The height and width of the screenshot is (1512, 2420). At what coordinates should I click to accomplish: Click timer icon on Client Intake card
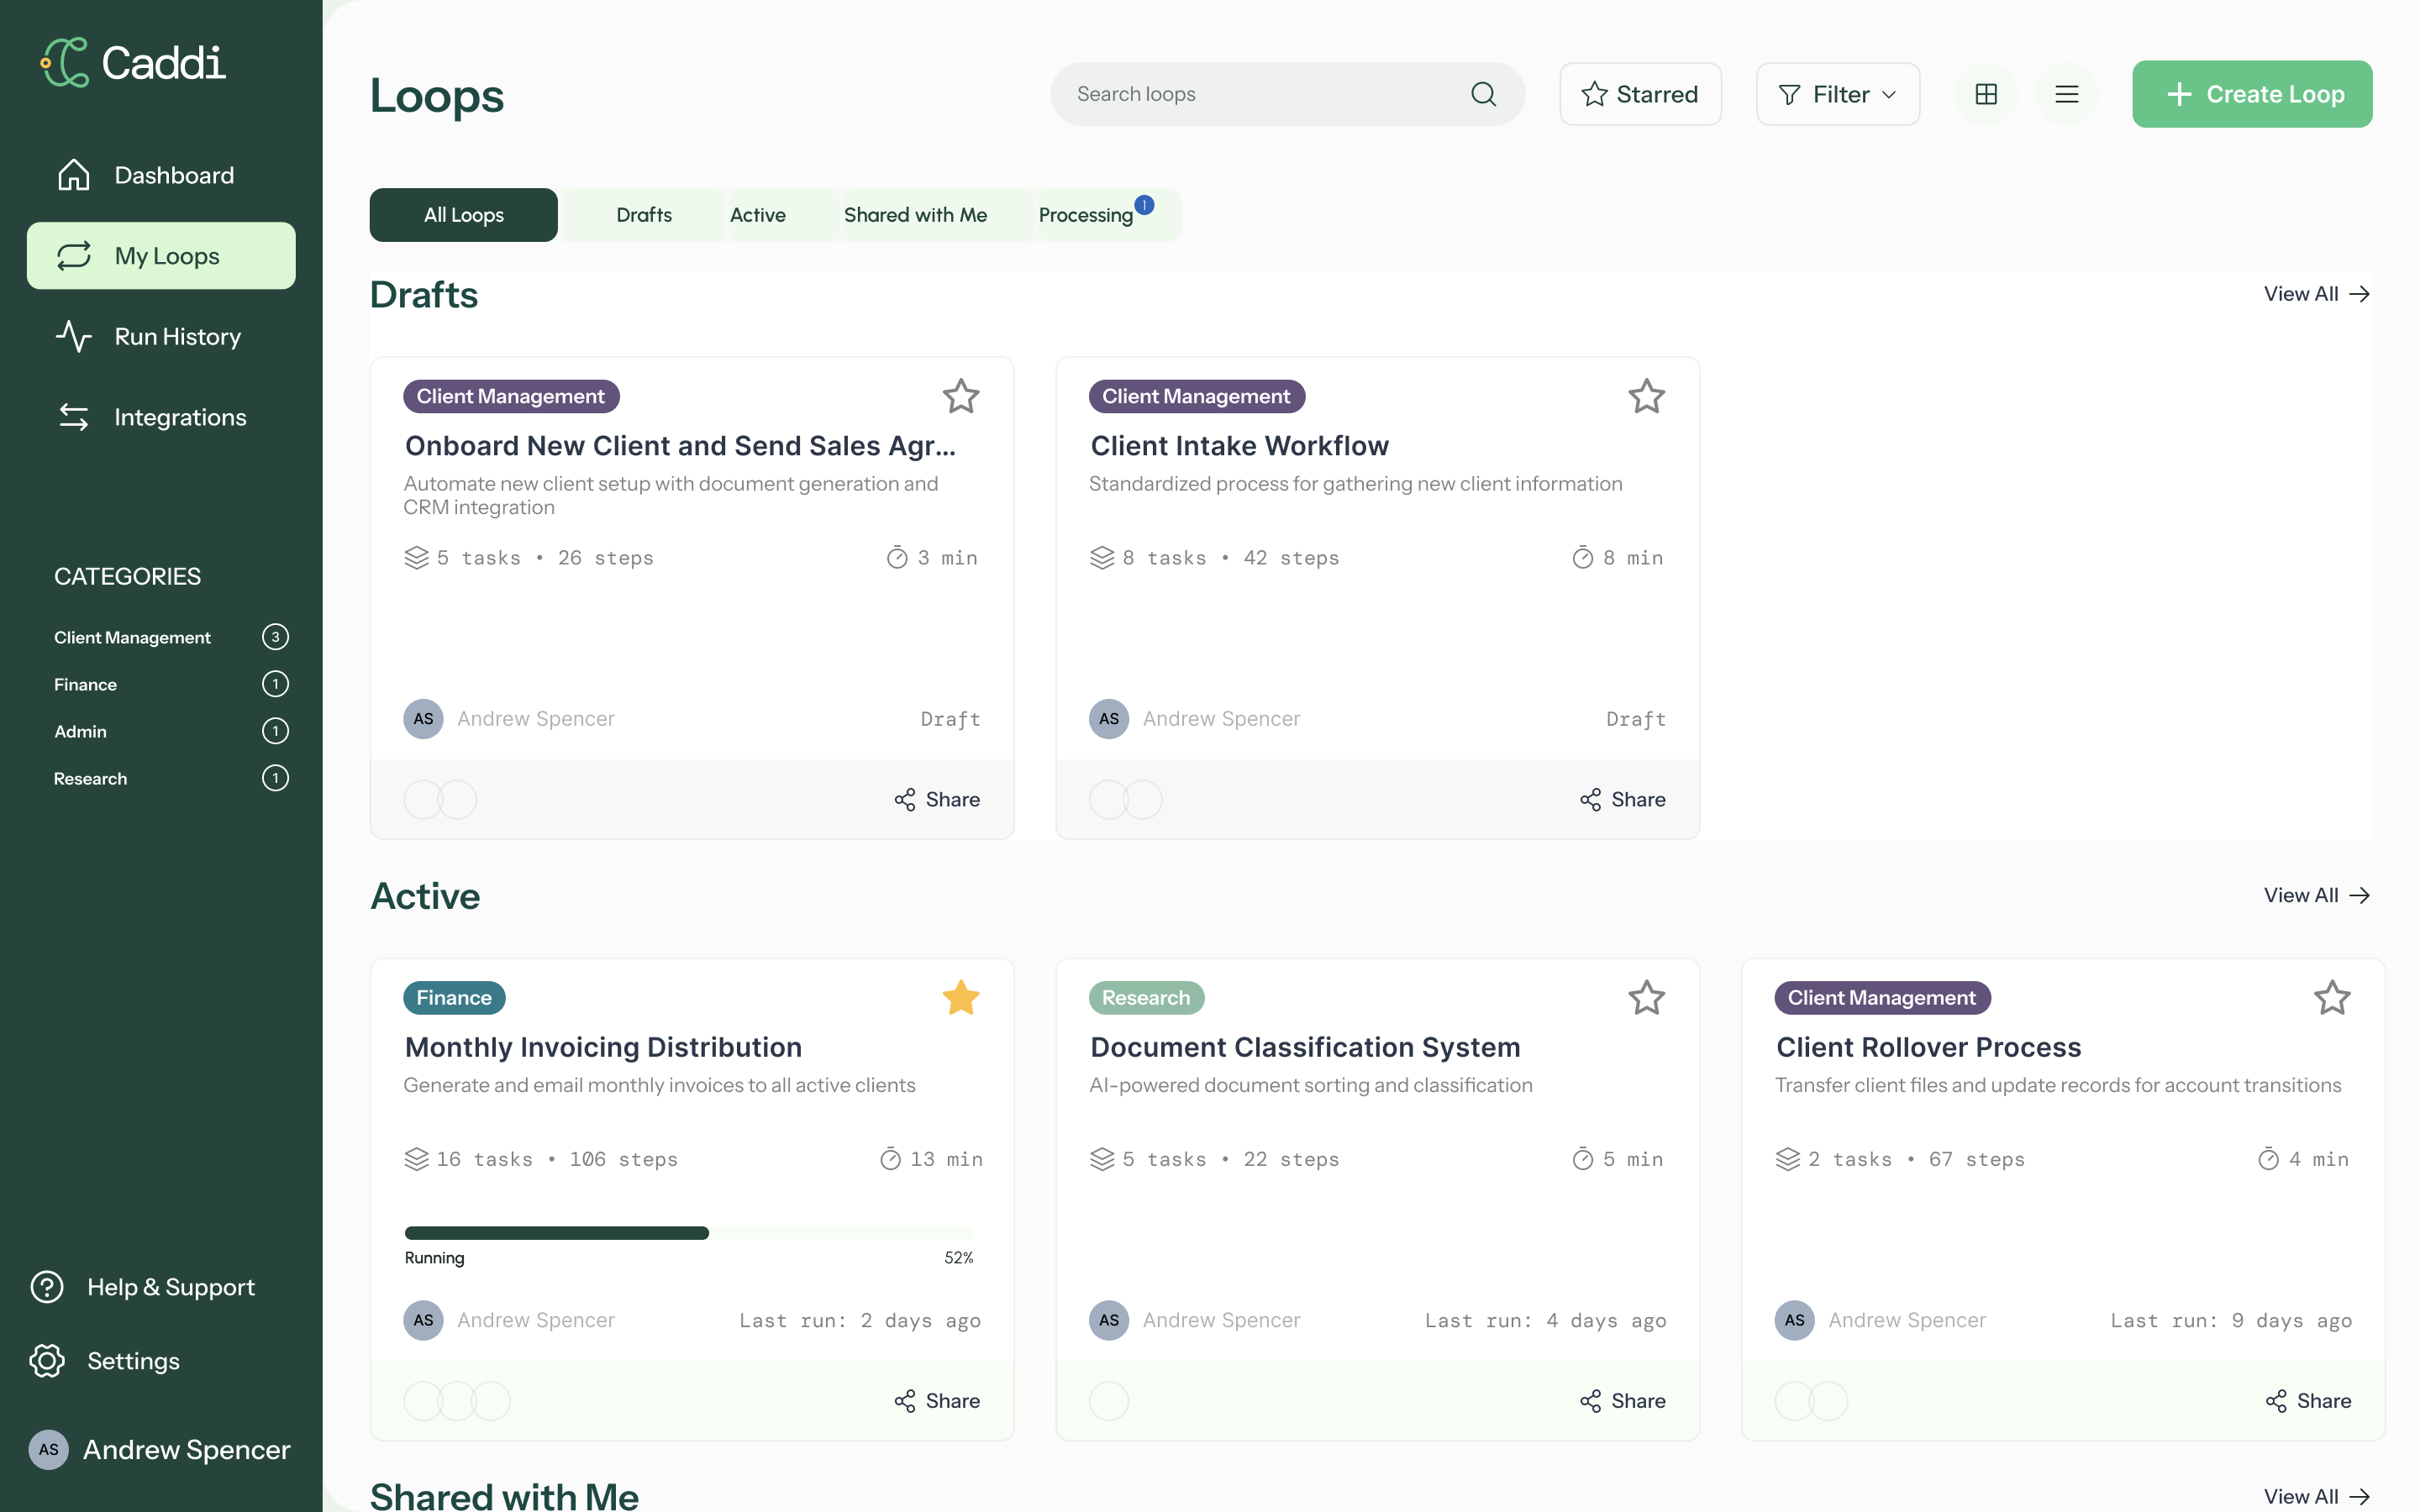click(x=1582, y=557)
